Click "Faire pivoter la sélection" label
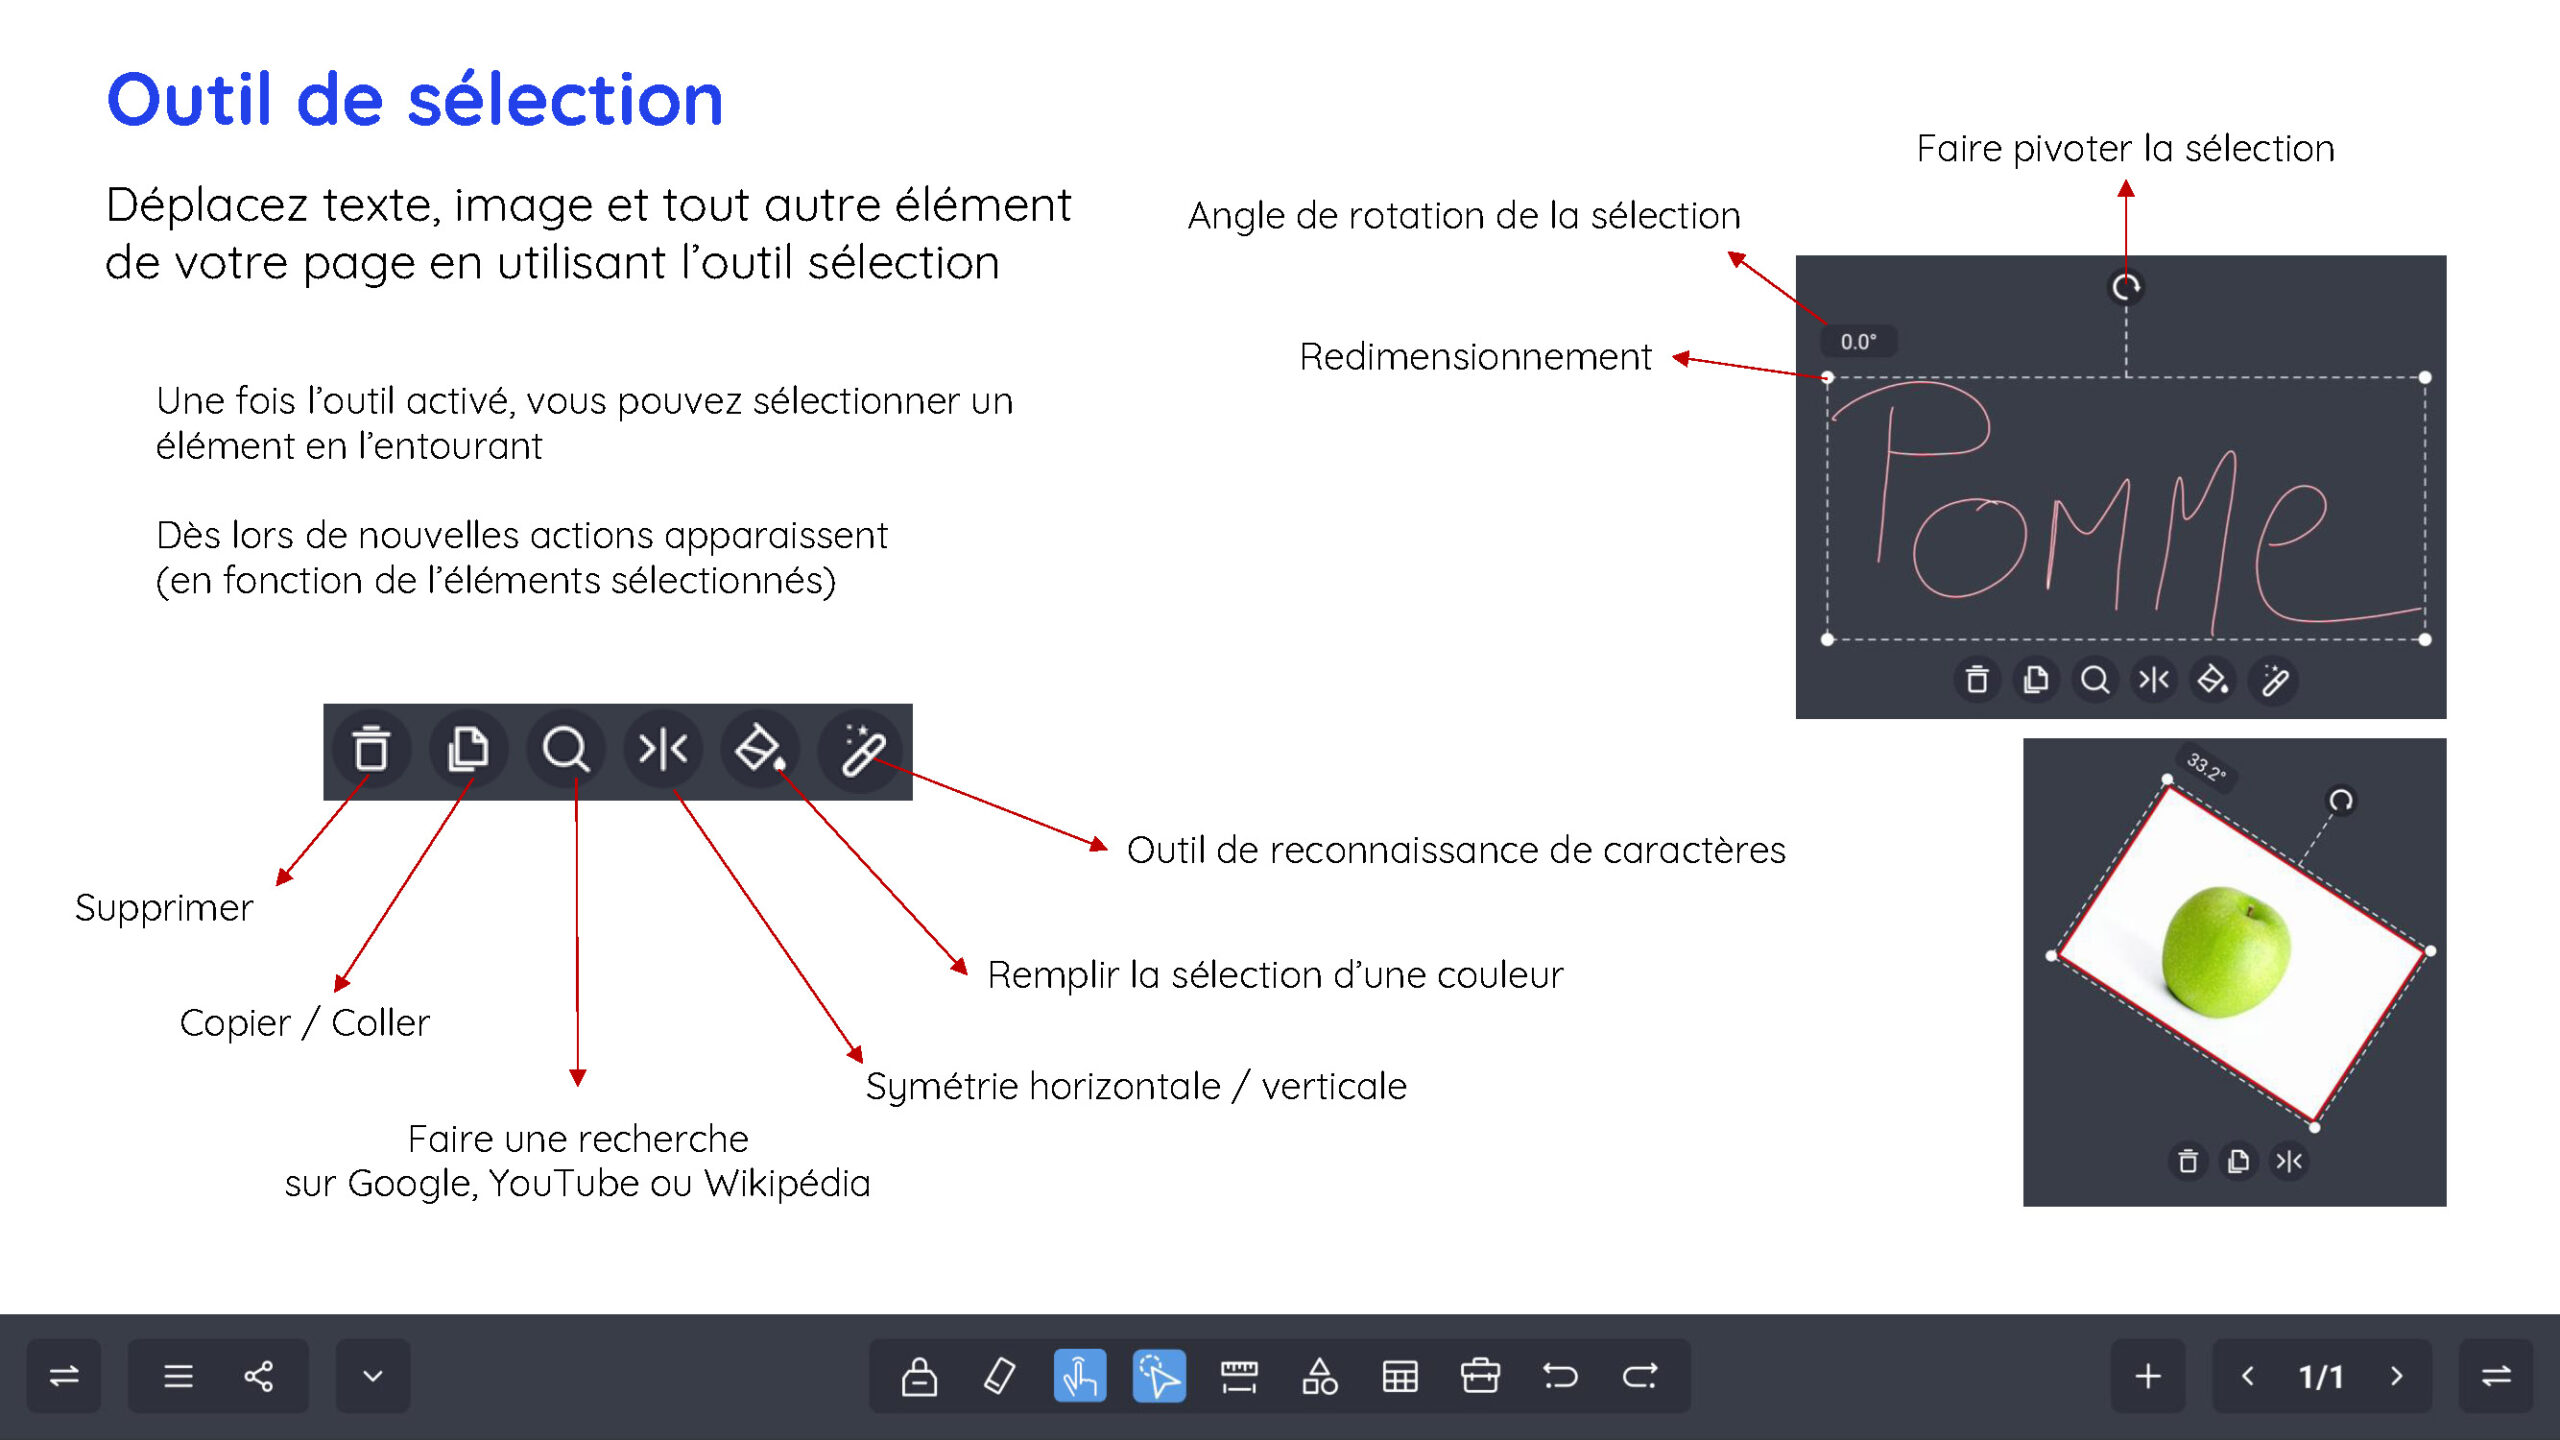Image resolution: width=2560 pixels, height=1440 pixels. 2126,149
